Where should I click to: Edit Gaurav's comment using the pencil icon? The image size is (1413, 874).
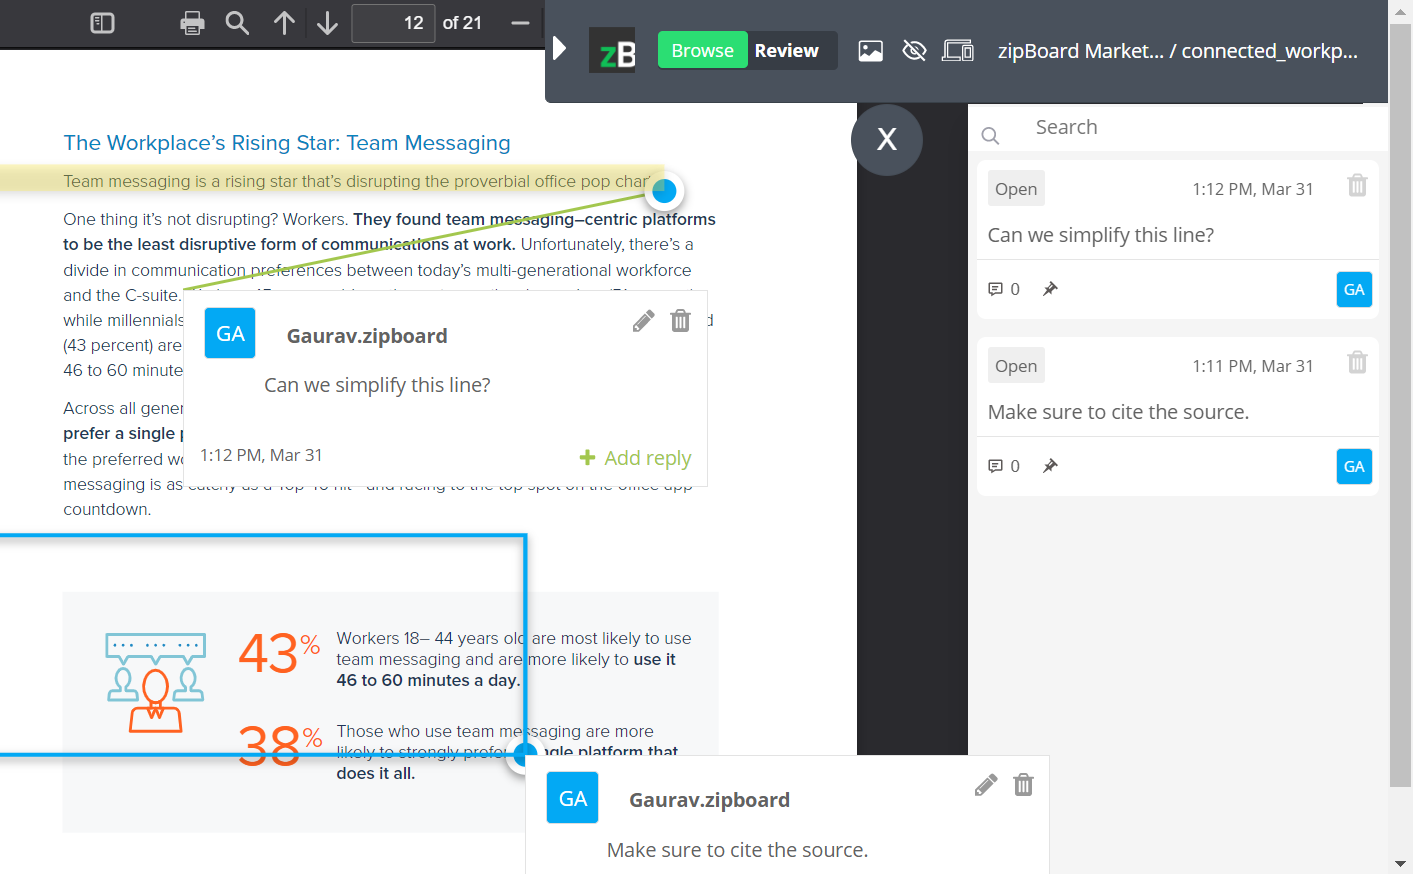coord(643,320)
